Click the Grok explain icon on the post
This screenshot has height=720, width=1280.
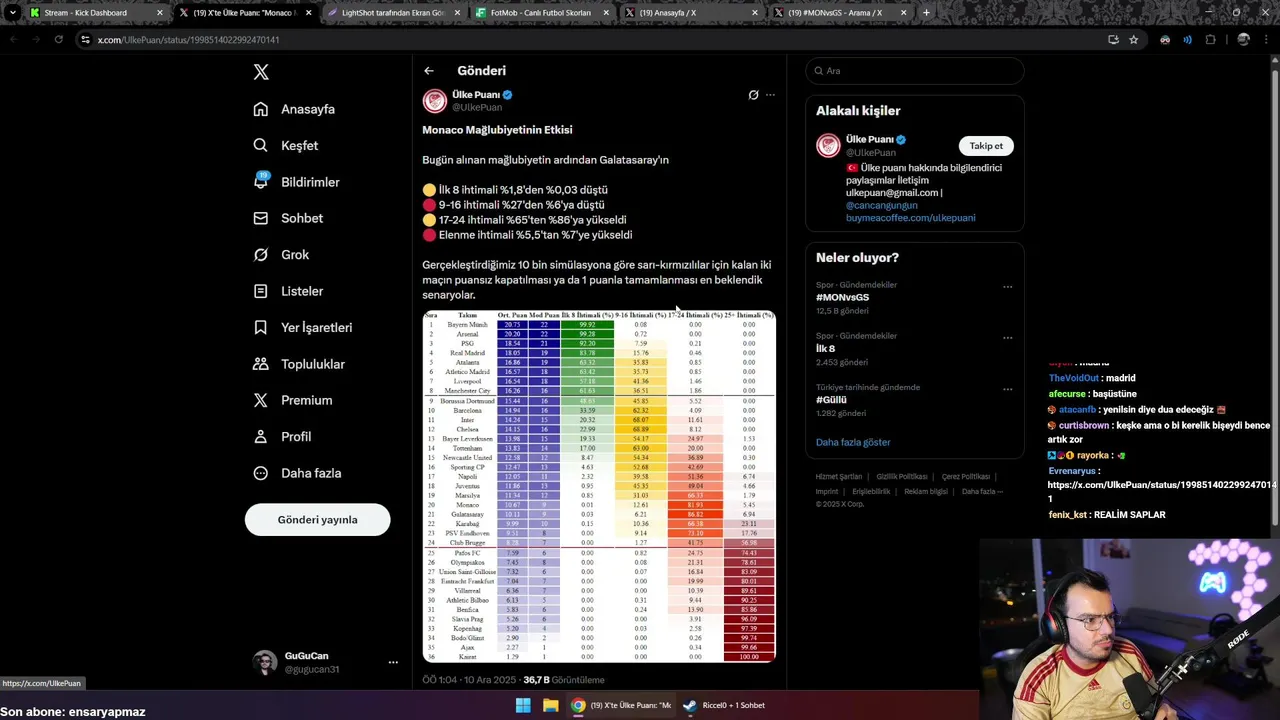tap(753, 95)
